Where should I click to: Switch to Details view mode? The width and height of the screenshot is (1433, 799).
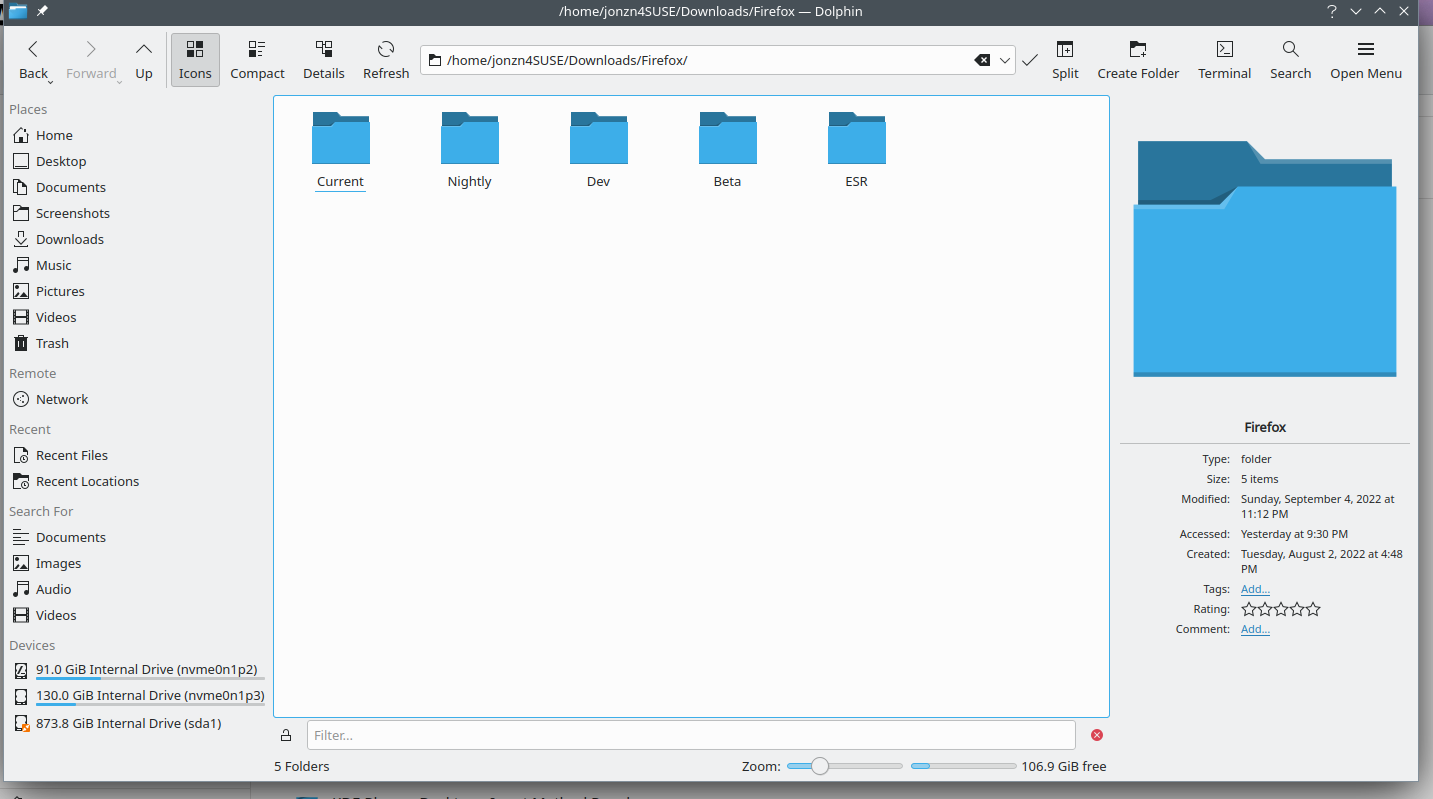(323, 60)
